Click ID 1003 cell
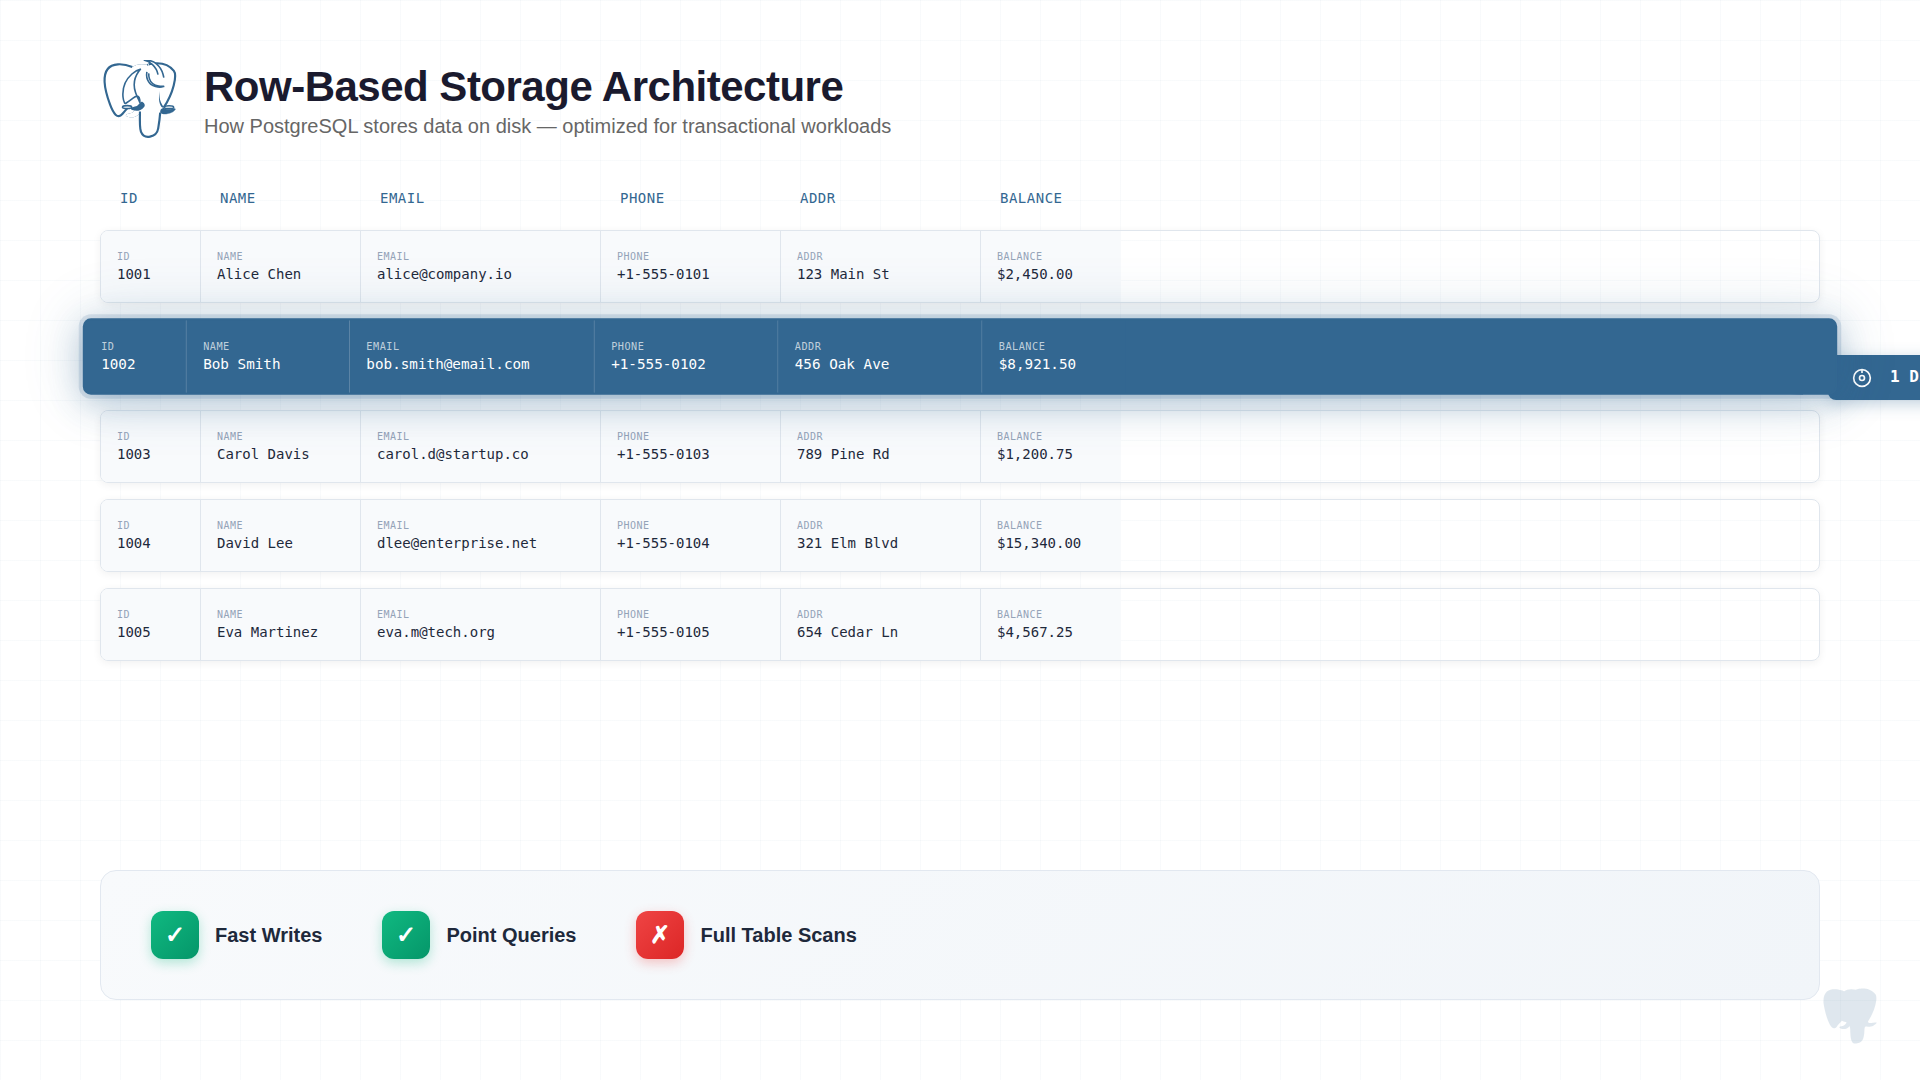1920x1080 pixels. pyautogui.click(x=134, y=454)
